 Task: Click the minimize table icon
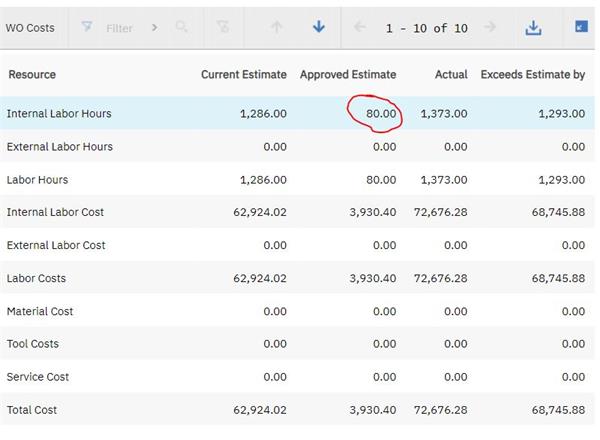point(581,27)
